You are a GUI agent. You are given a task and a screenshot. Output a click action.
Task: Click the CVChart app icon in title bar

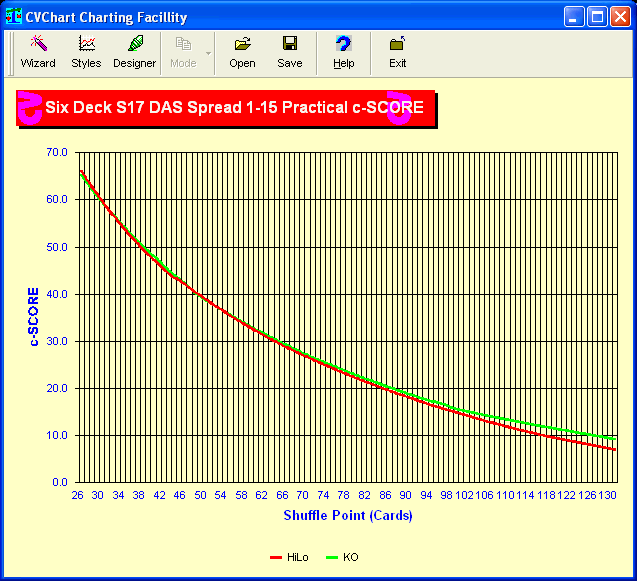click(14, 17)
